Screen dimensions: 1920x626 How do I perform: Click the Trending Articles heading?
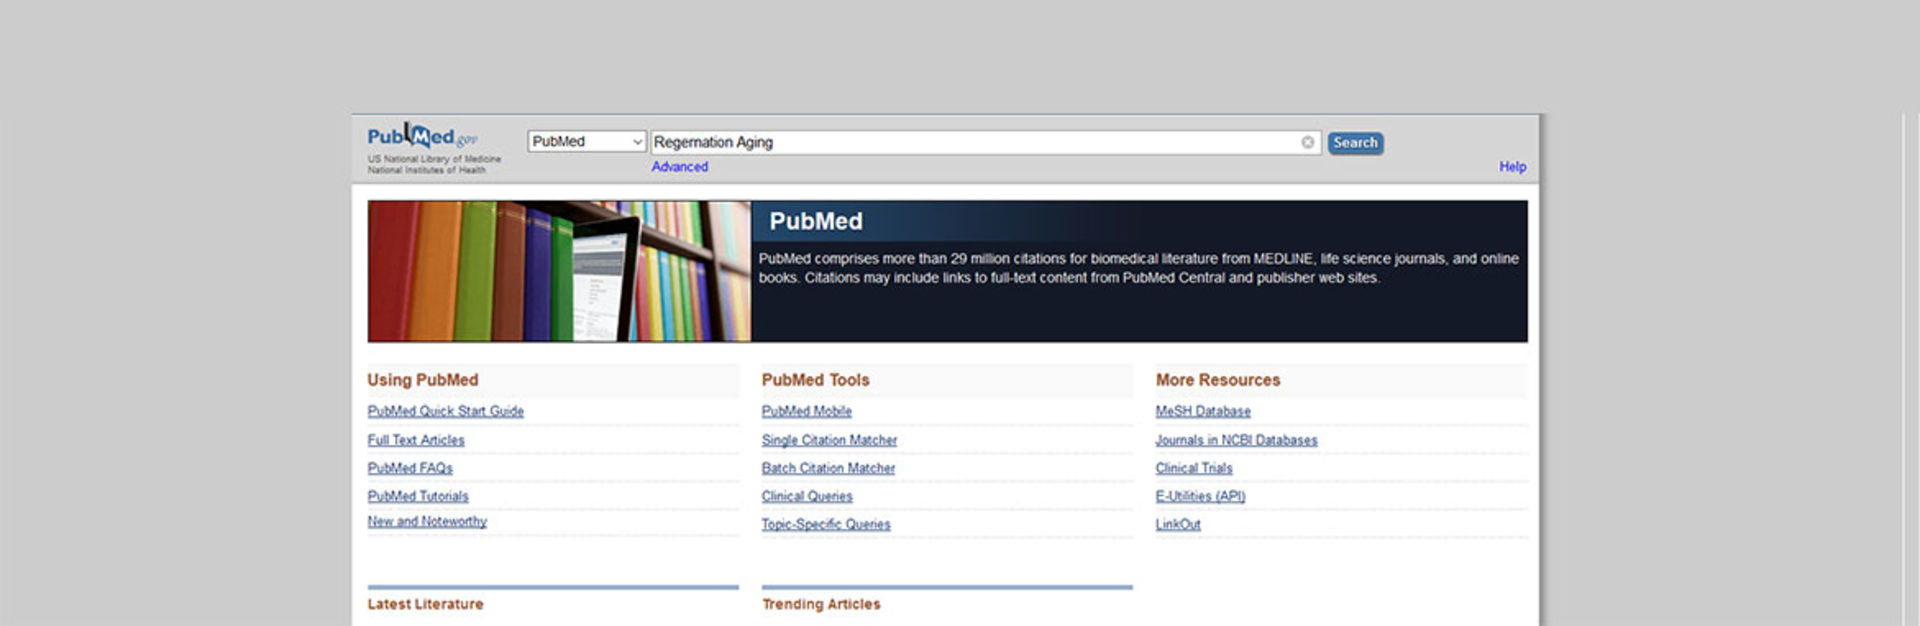coord(821,604)
